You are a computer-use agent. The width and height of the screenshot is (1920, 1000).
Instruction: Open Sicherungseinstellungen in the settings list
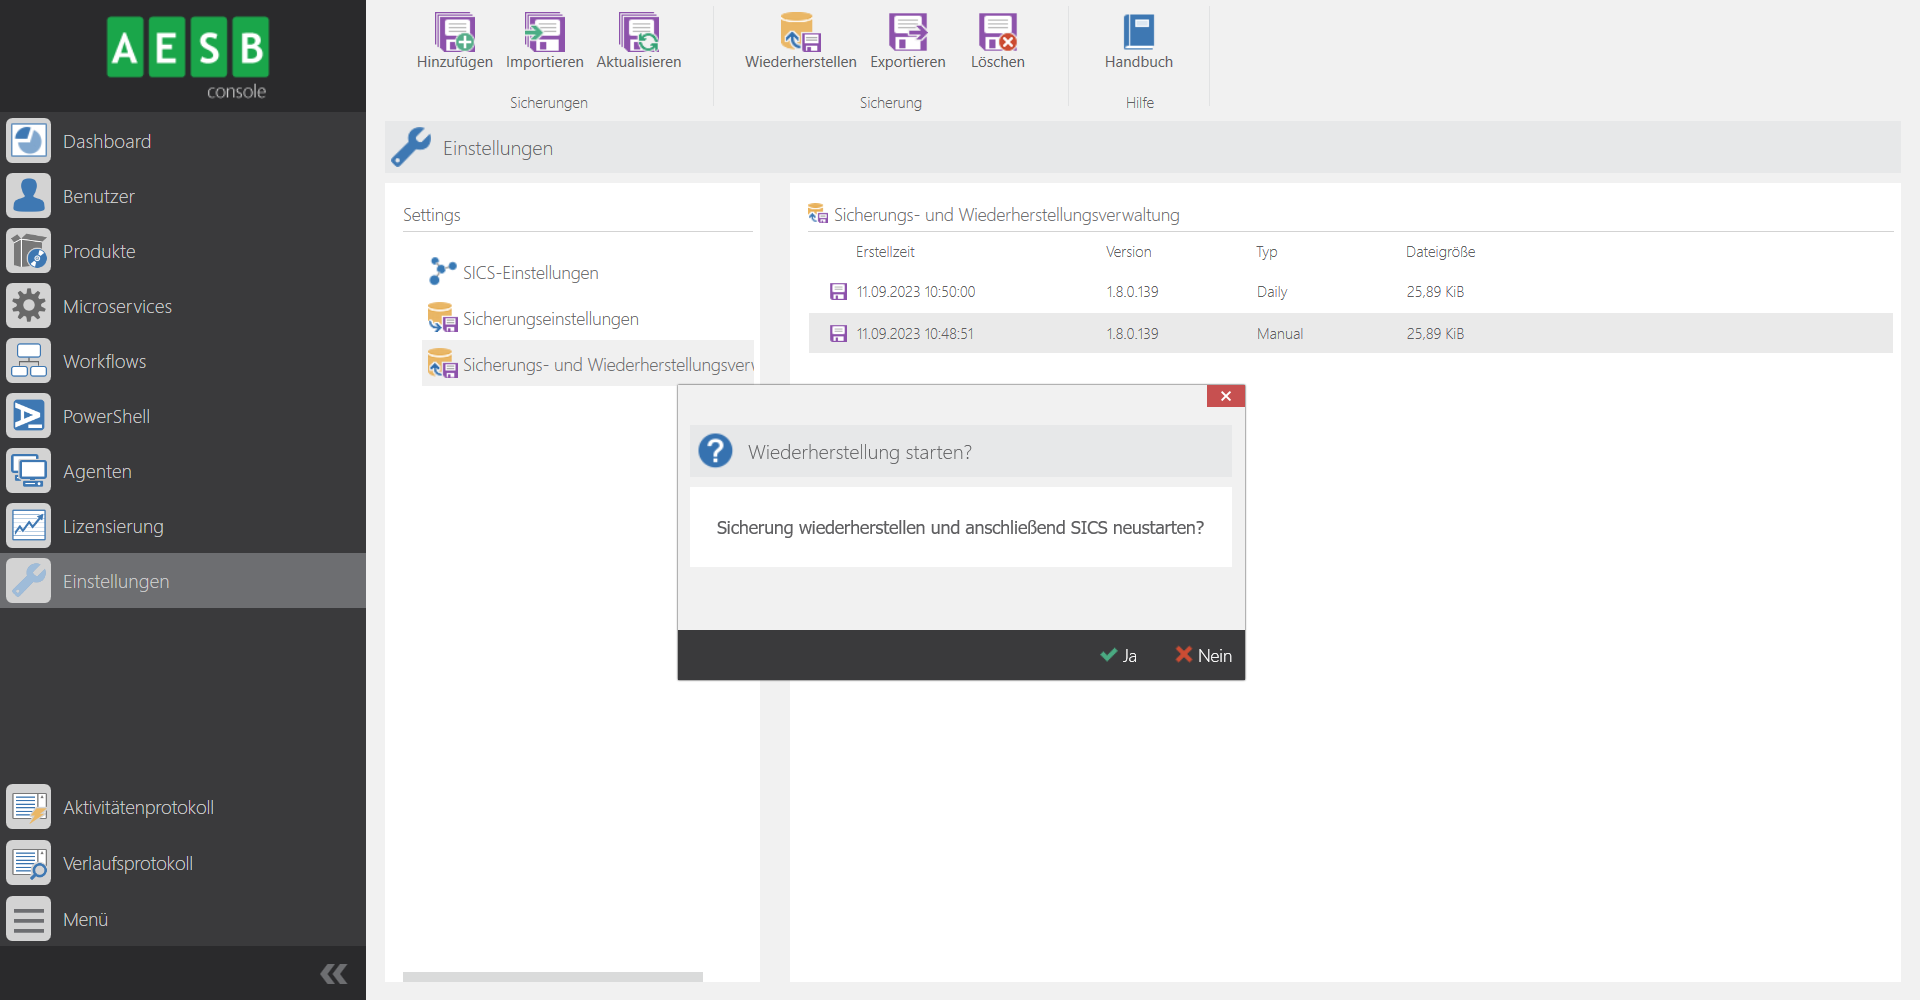coord(550,319)
